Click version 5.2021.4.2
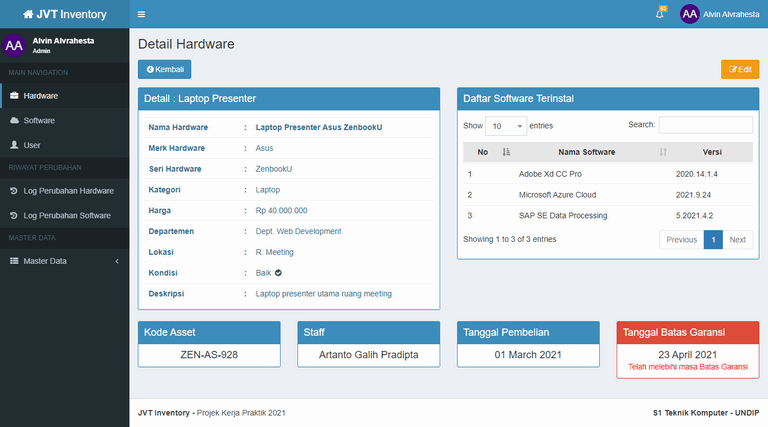Image resolution: width=768 pixels, height=427 pixels. (x=695, y=215)
